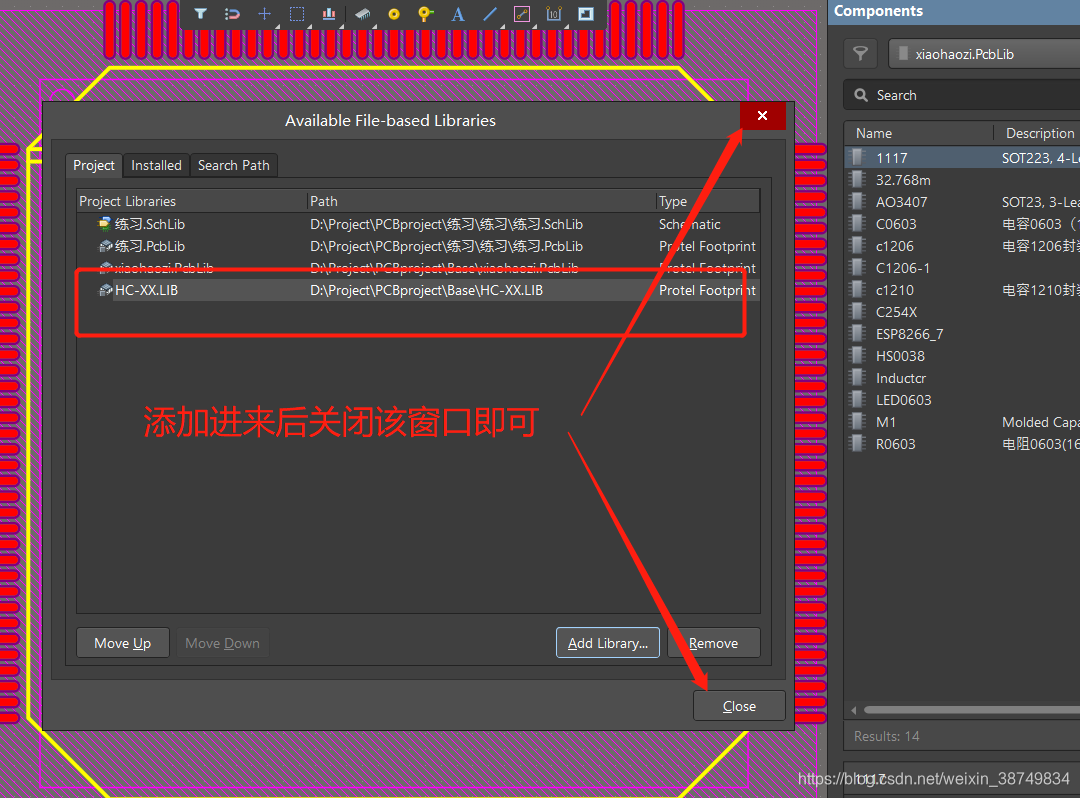Select the move objects cross tool
Screen dimensions: 1080x798
coord(264,14)
